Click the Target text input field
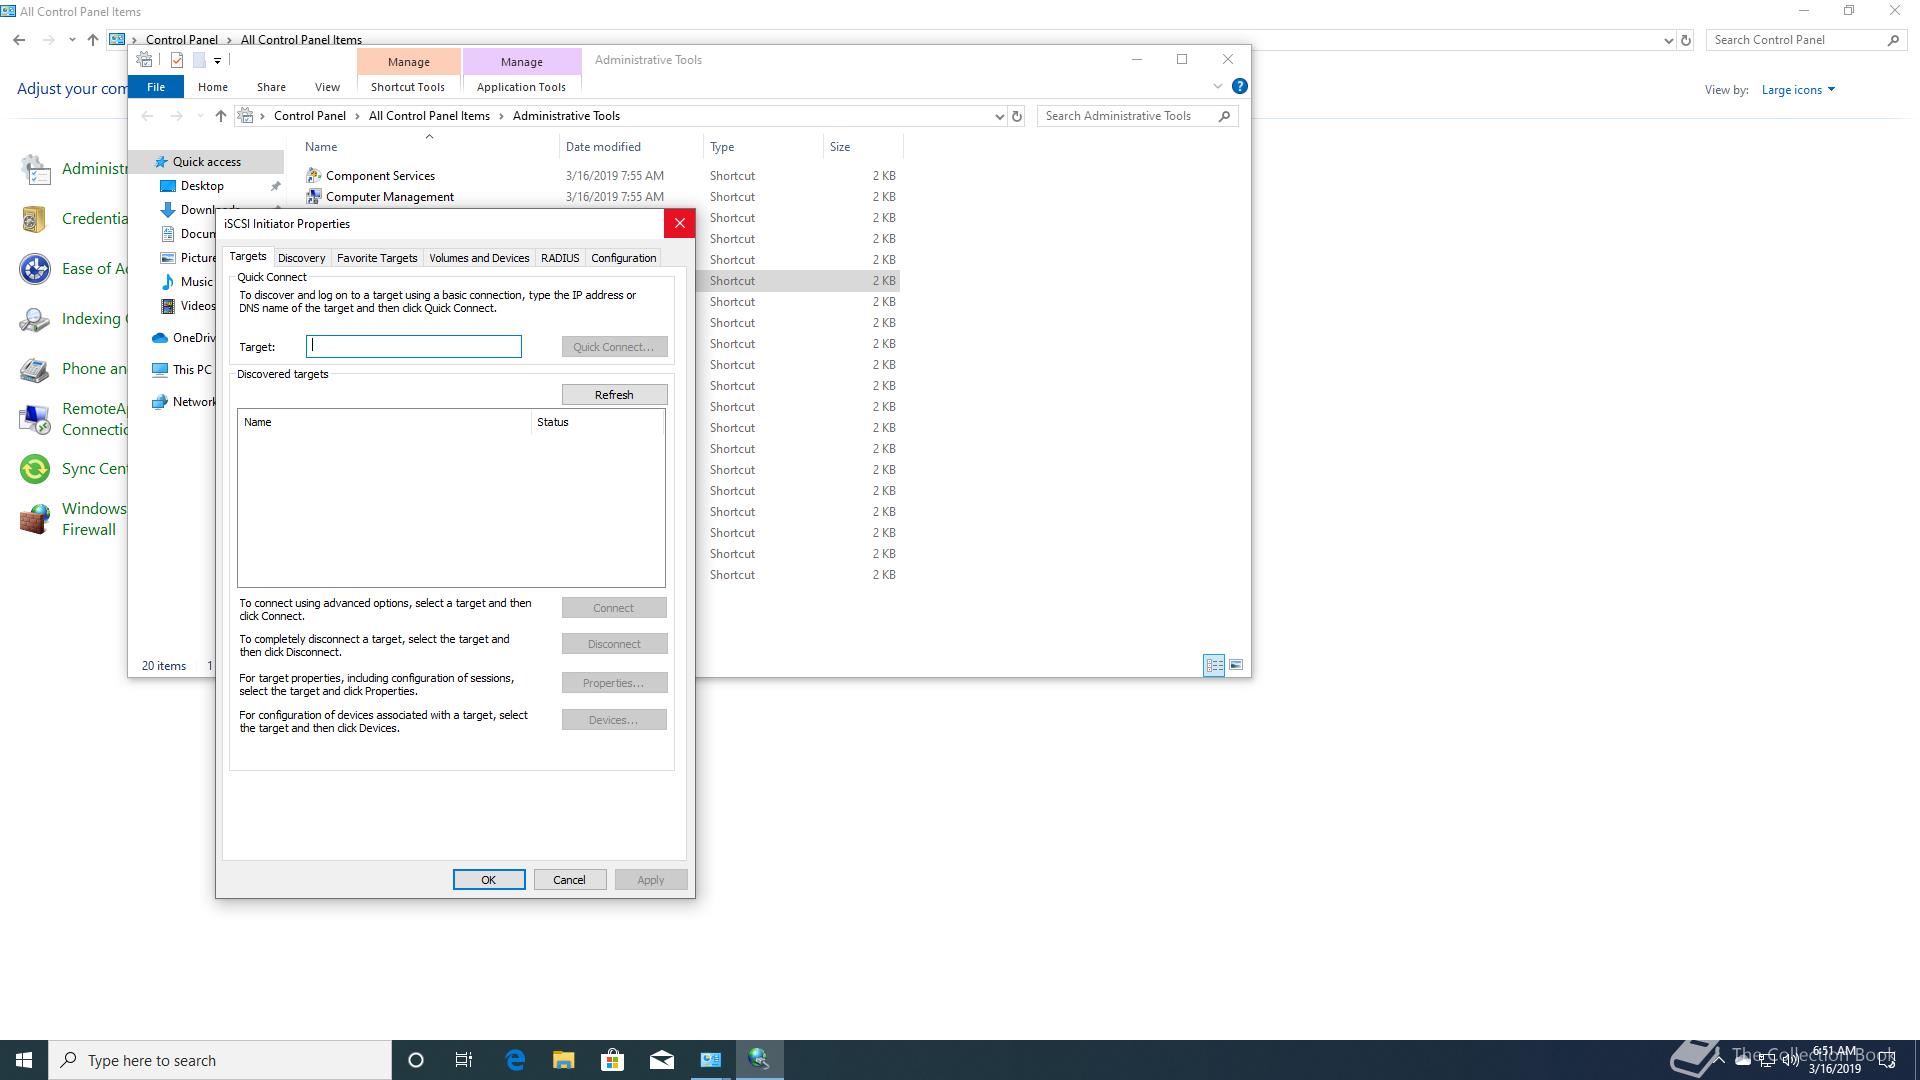 click(x=413, y=347)
